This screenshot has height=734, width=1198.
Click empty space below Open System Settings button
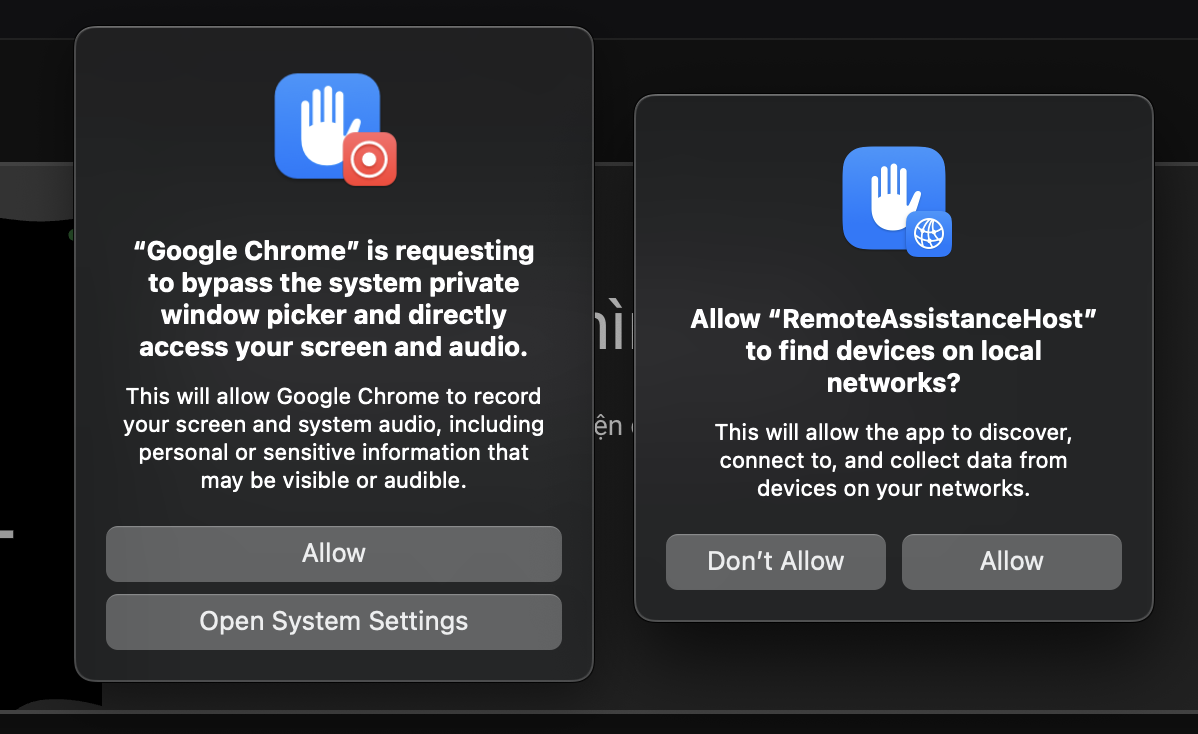coord(334,664)
